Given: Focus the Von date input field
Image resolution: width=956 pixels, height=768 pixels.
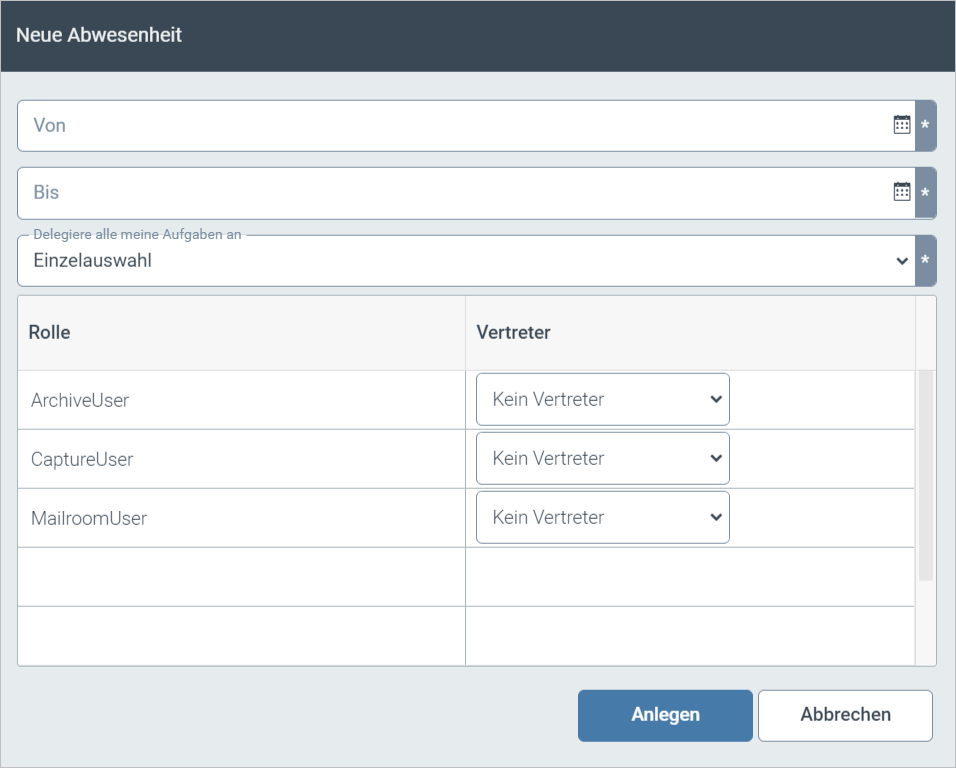Looking at the screenshot, I should point(450,125).
